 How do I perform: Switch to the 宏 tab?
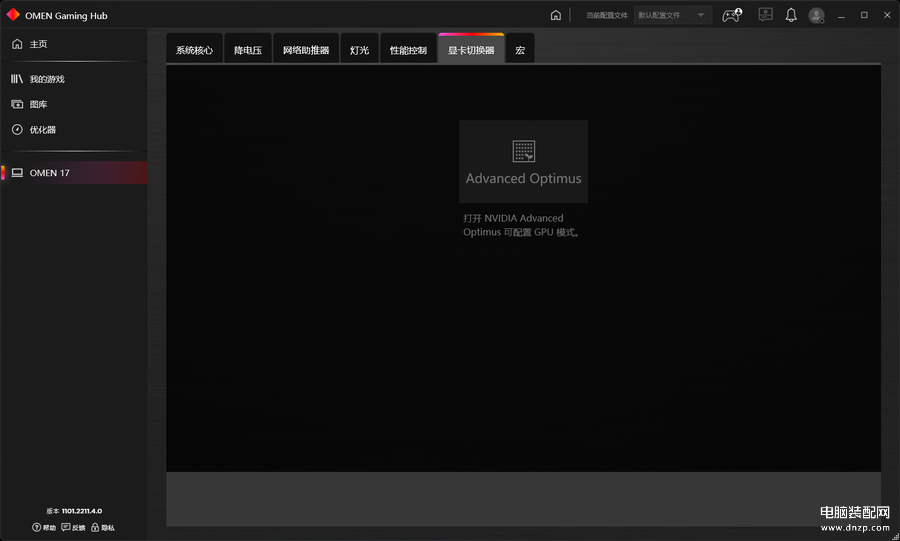pos(520,50)
